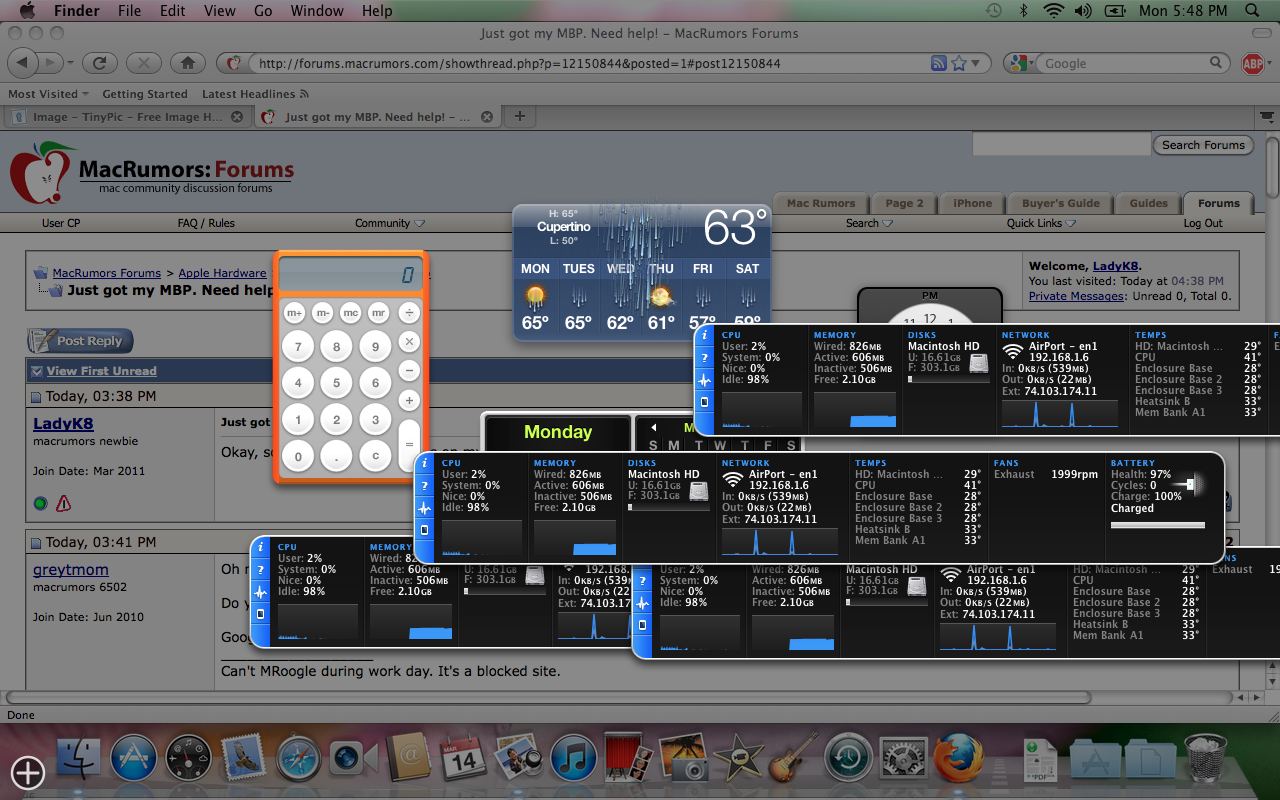
Task: Click the Firefox reload button
Action: click(99, 63)
